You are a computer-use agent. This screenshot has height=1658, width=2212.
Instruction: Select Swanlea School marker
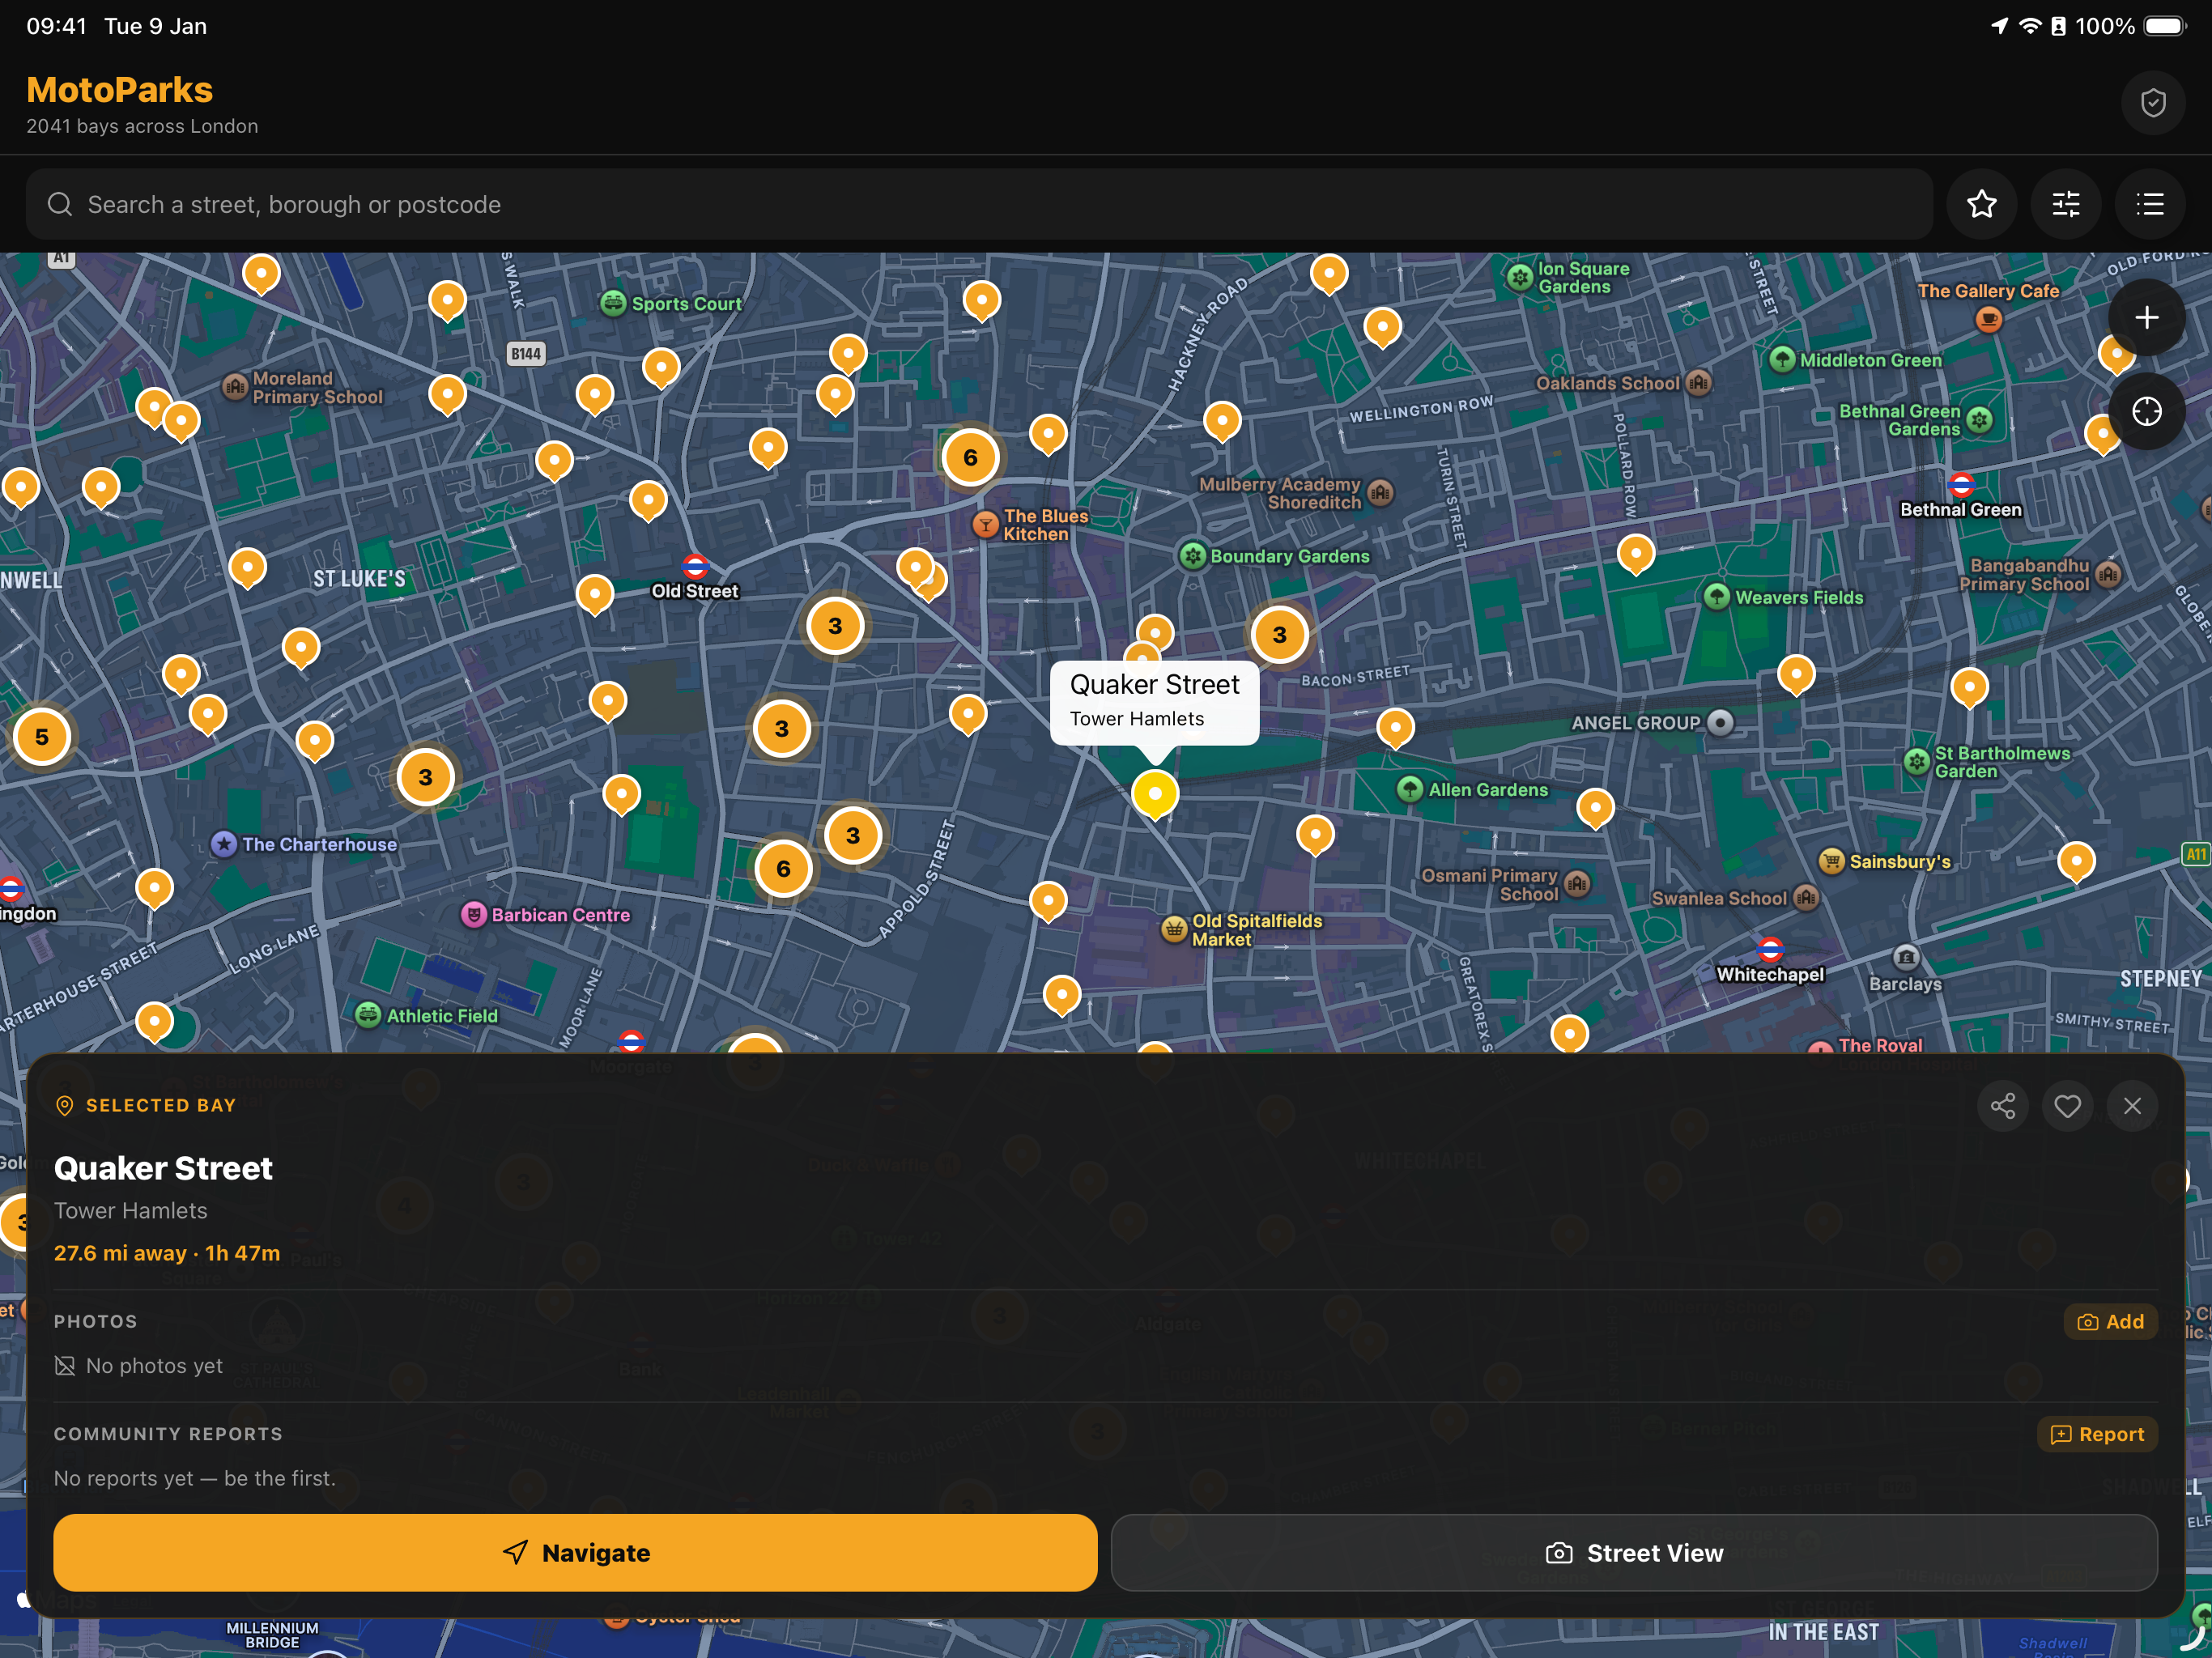1806,898
